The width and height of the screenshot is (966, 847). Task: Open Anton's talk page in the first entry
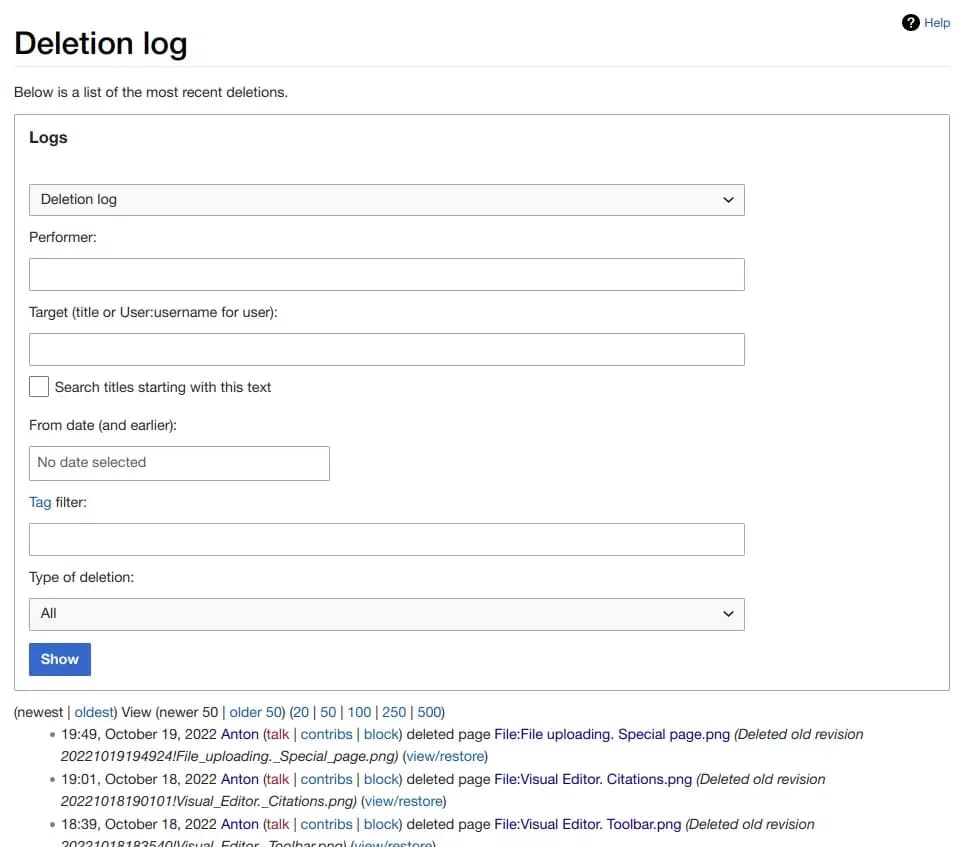277,734
